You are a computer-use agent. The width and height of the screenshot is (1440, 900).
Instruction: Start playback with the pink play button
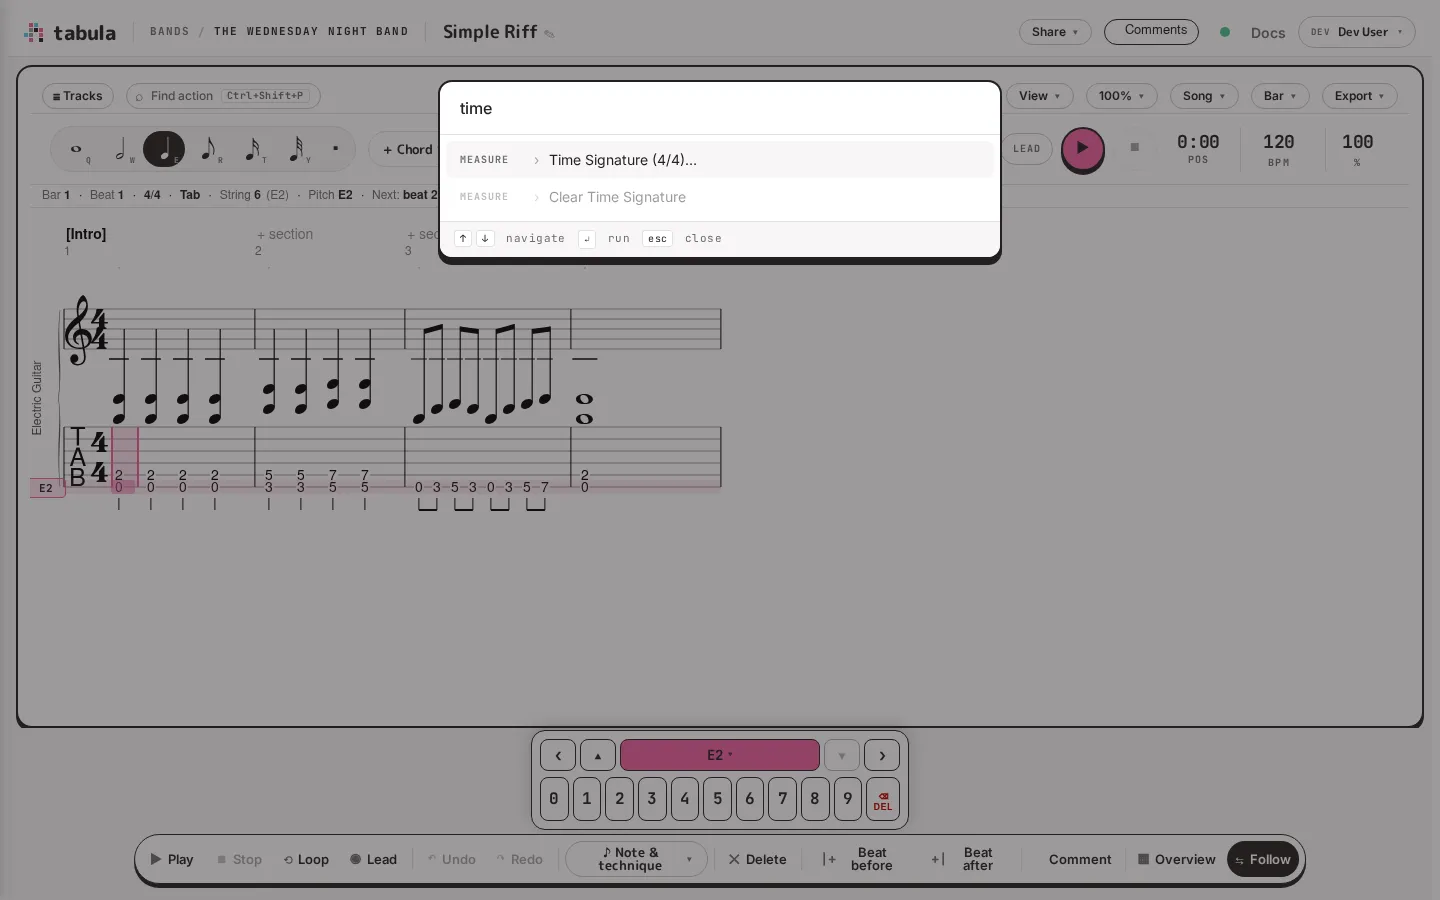tap(1082, 149)
